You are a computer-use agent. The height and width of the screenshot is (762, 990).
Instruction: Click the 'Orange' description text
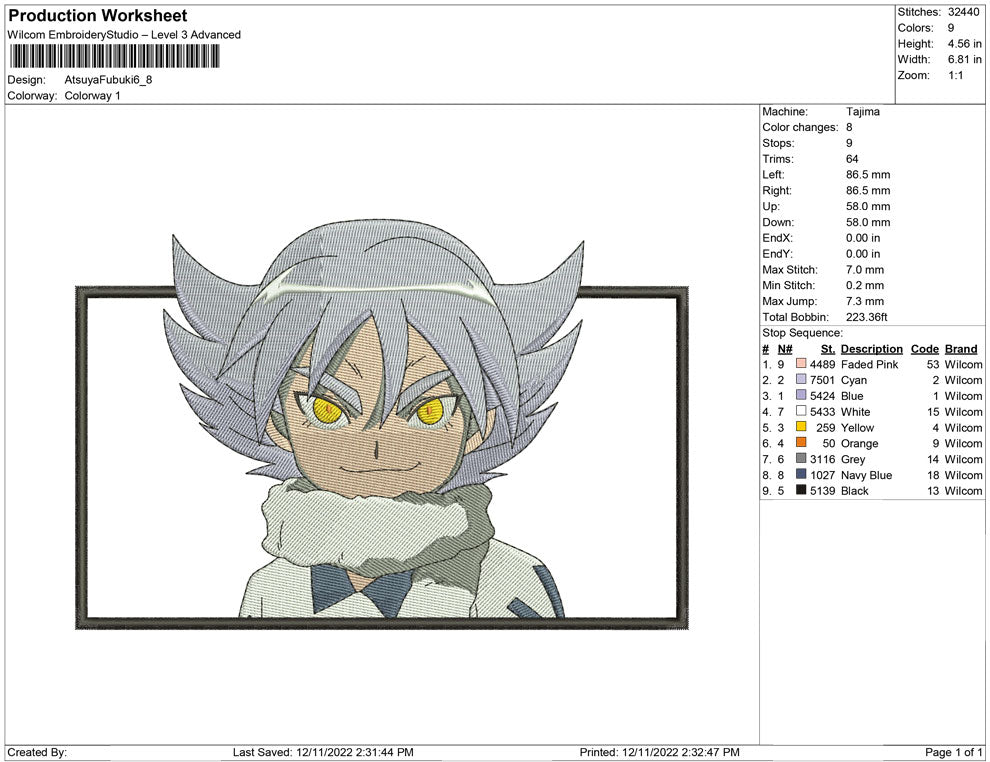859,443
